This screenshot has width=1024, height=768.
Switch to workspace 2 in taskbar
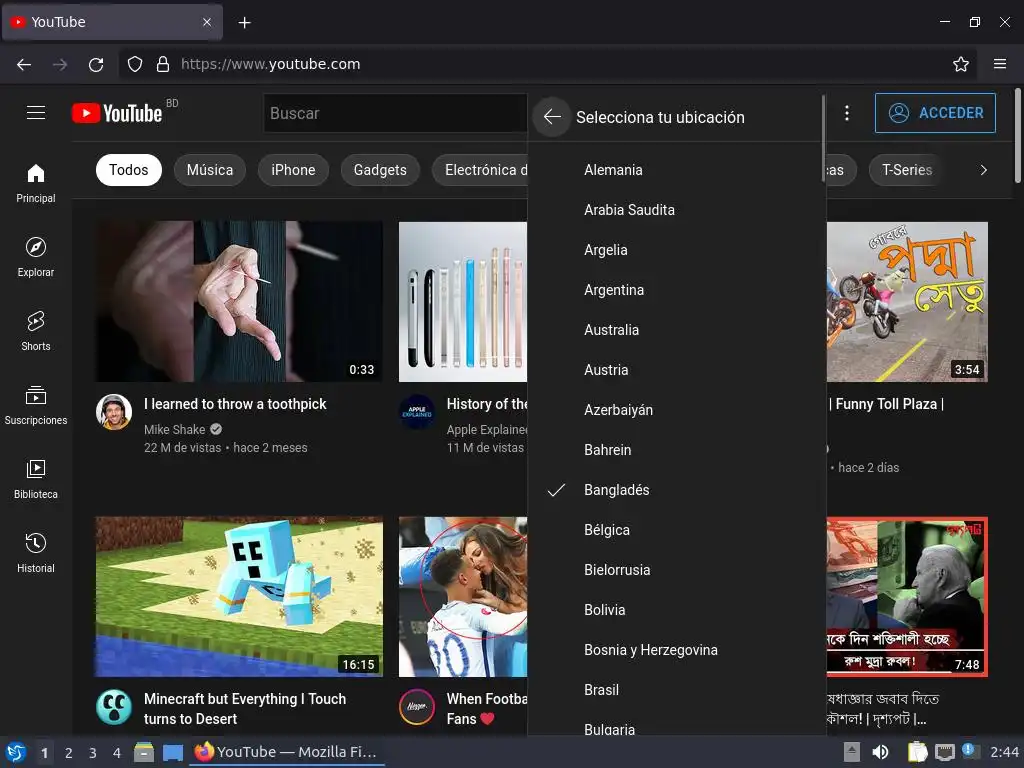point(69,753)
